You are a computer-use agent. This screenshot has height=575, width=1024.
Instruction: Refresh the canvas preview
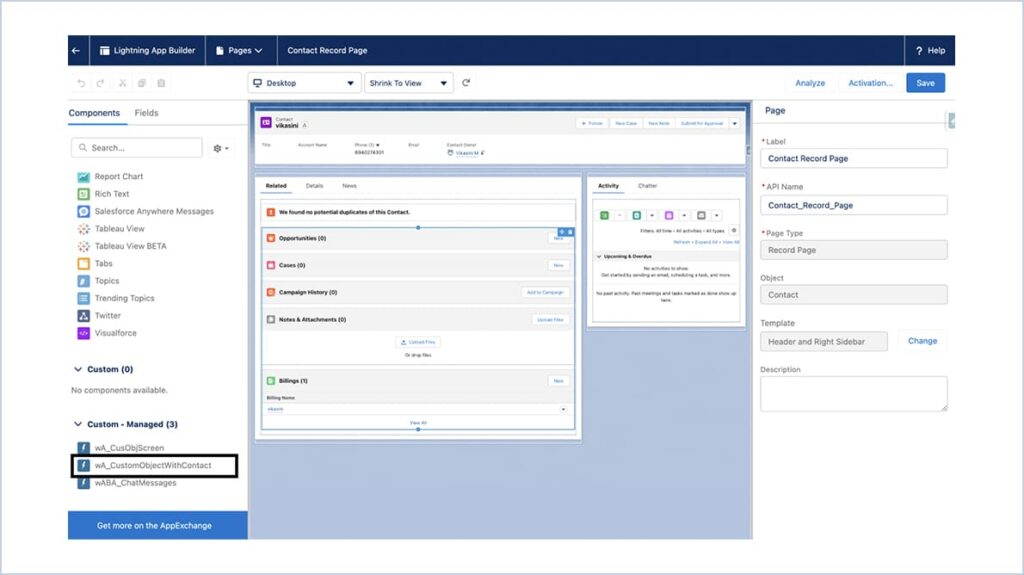(466, 83)
